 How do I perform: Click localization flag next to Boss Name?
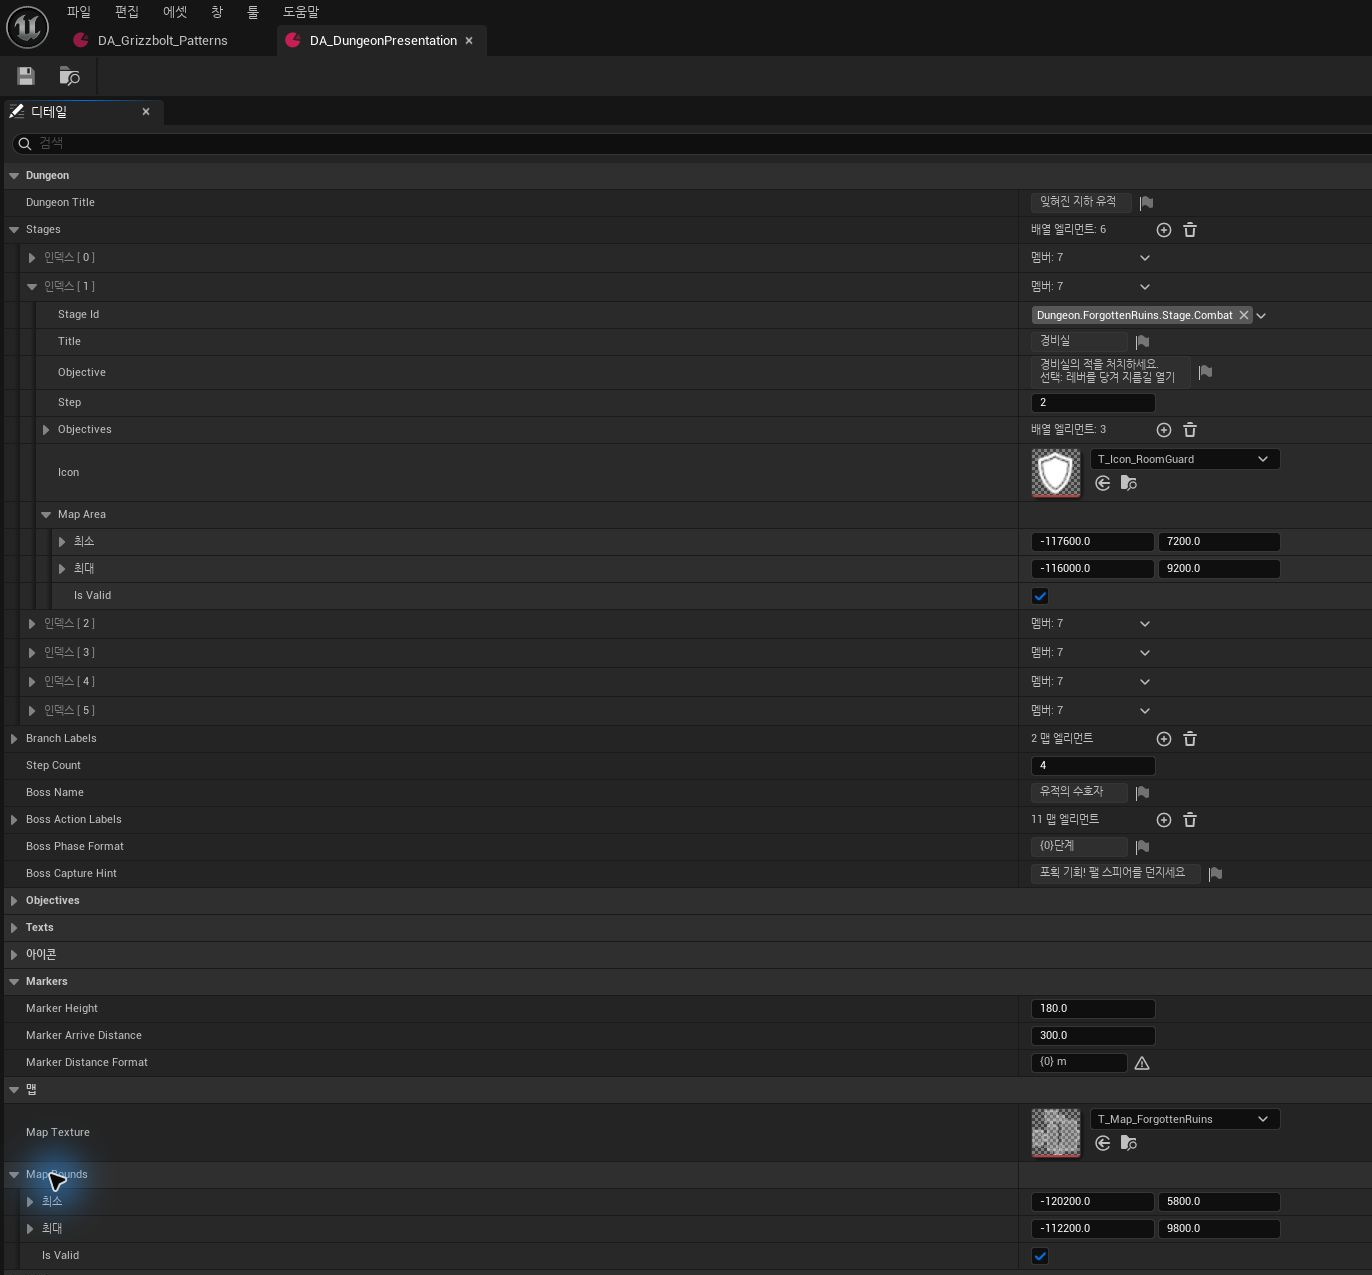1142,793
